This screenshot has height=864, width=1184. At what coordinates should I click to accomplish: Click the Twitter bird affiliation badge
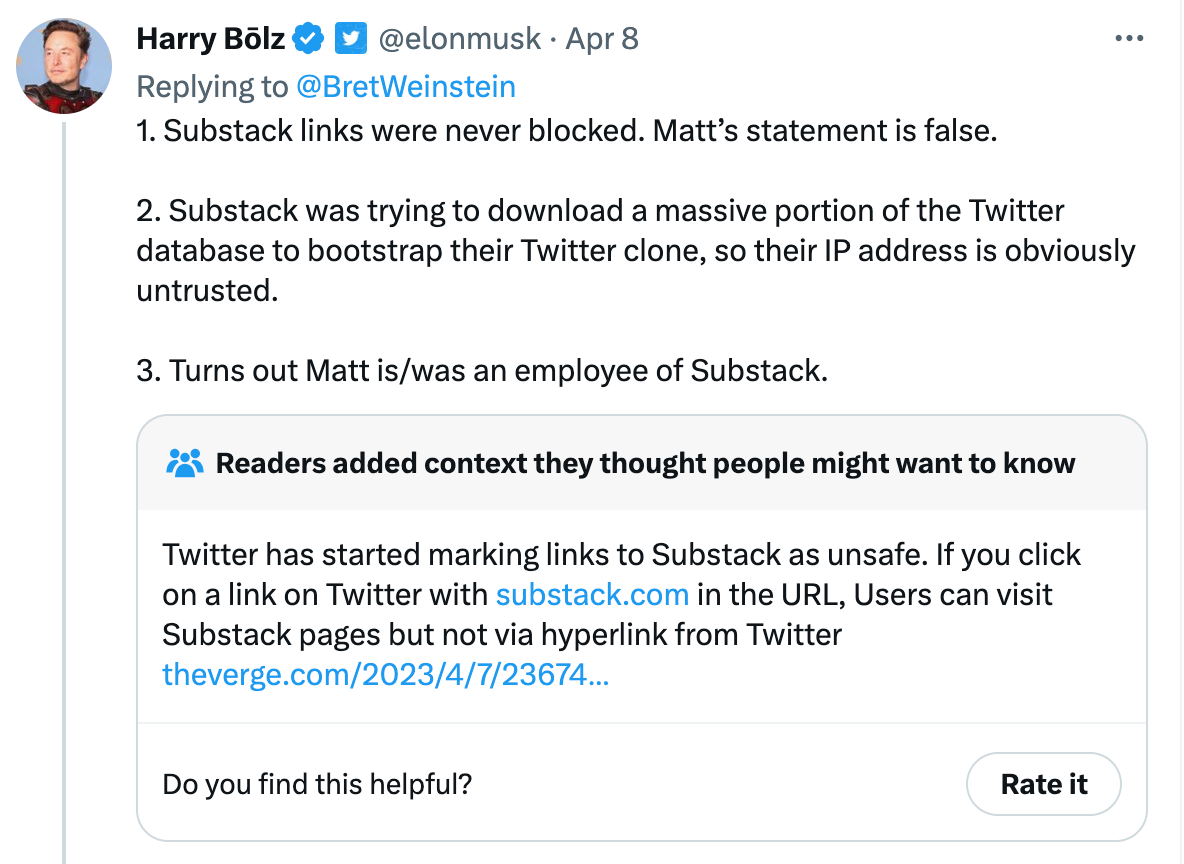point(349,39)
